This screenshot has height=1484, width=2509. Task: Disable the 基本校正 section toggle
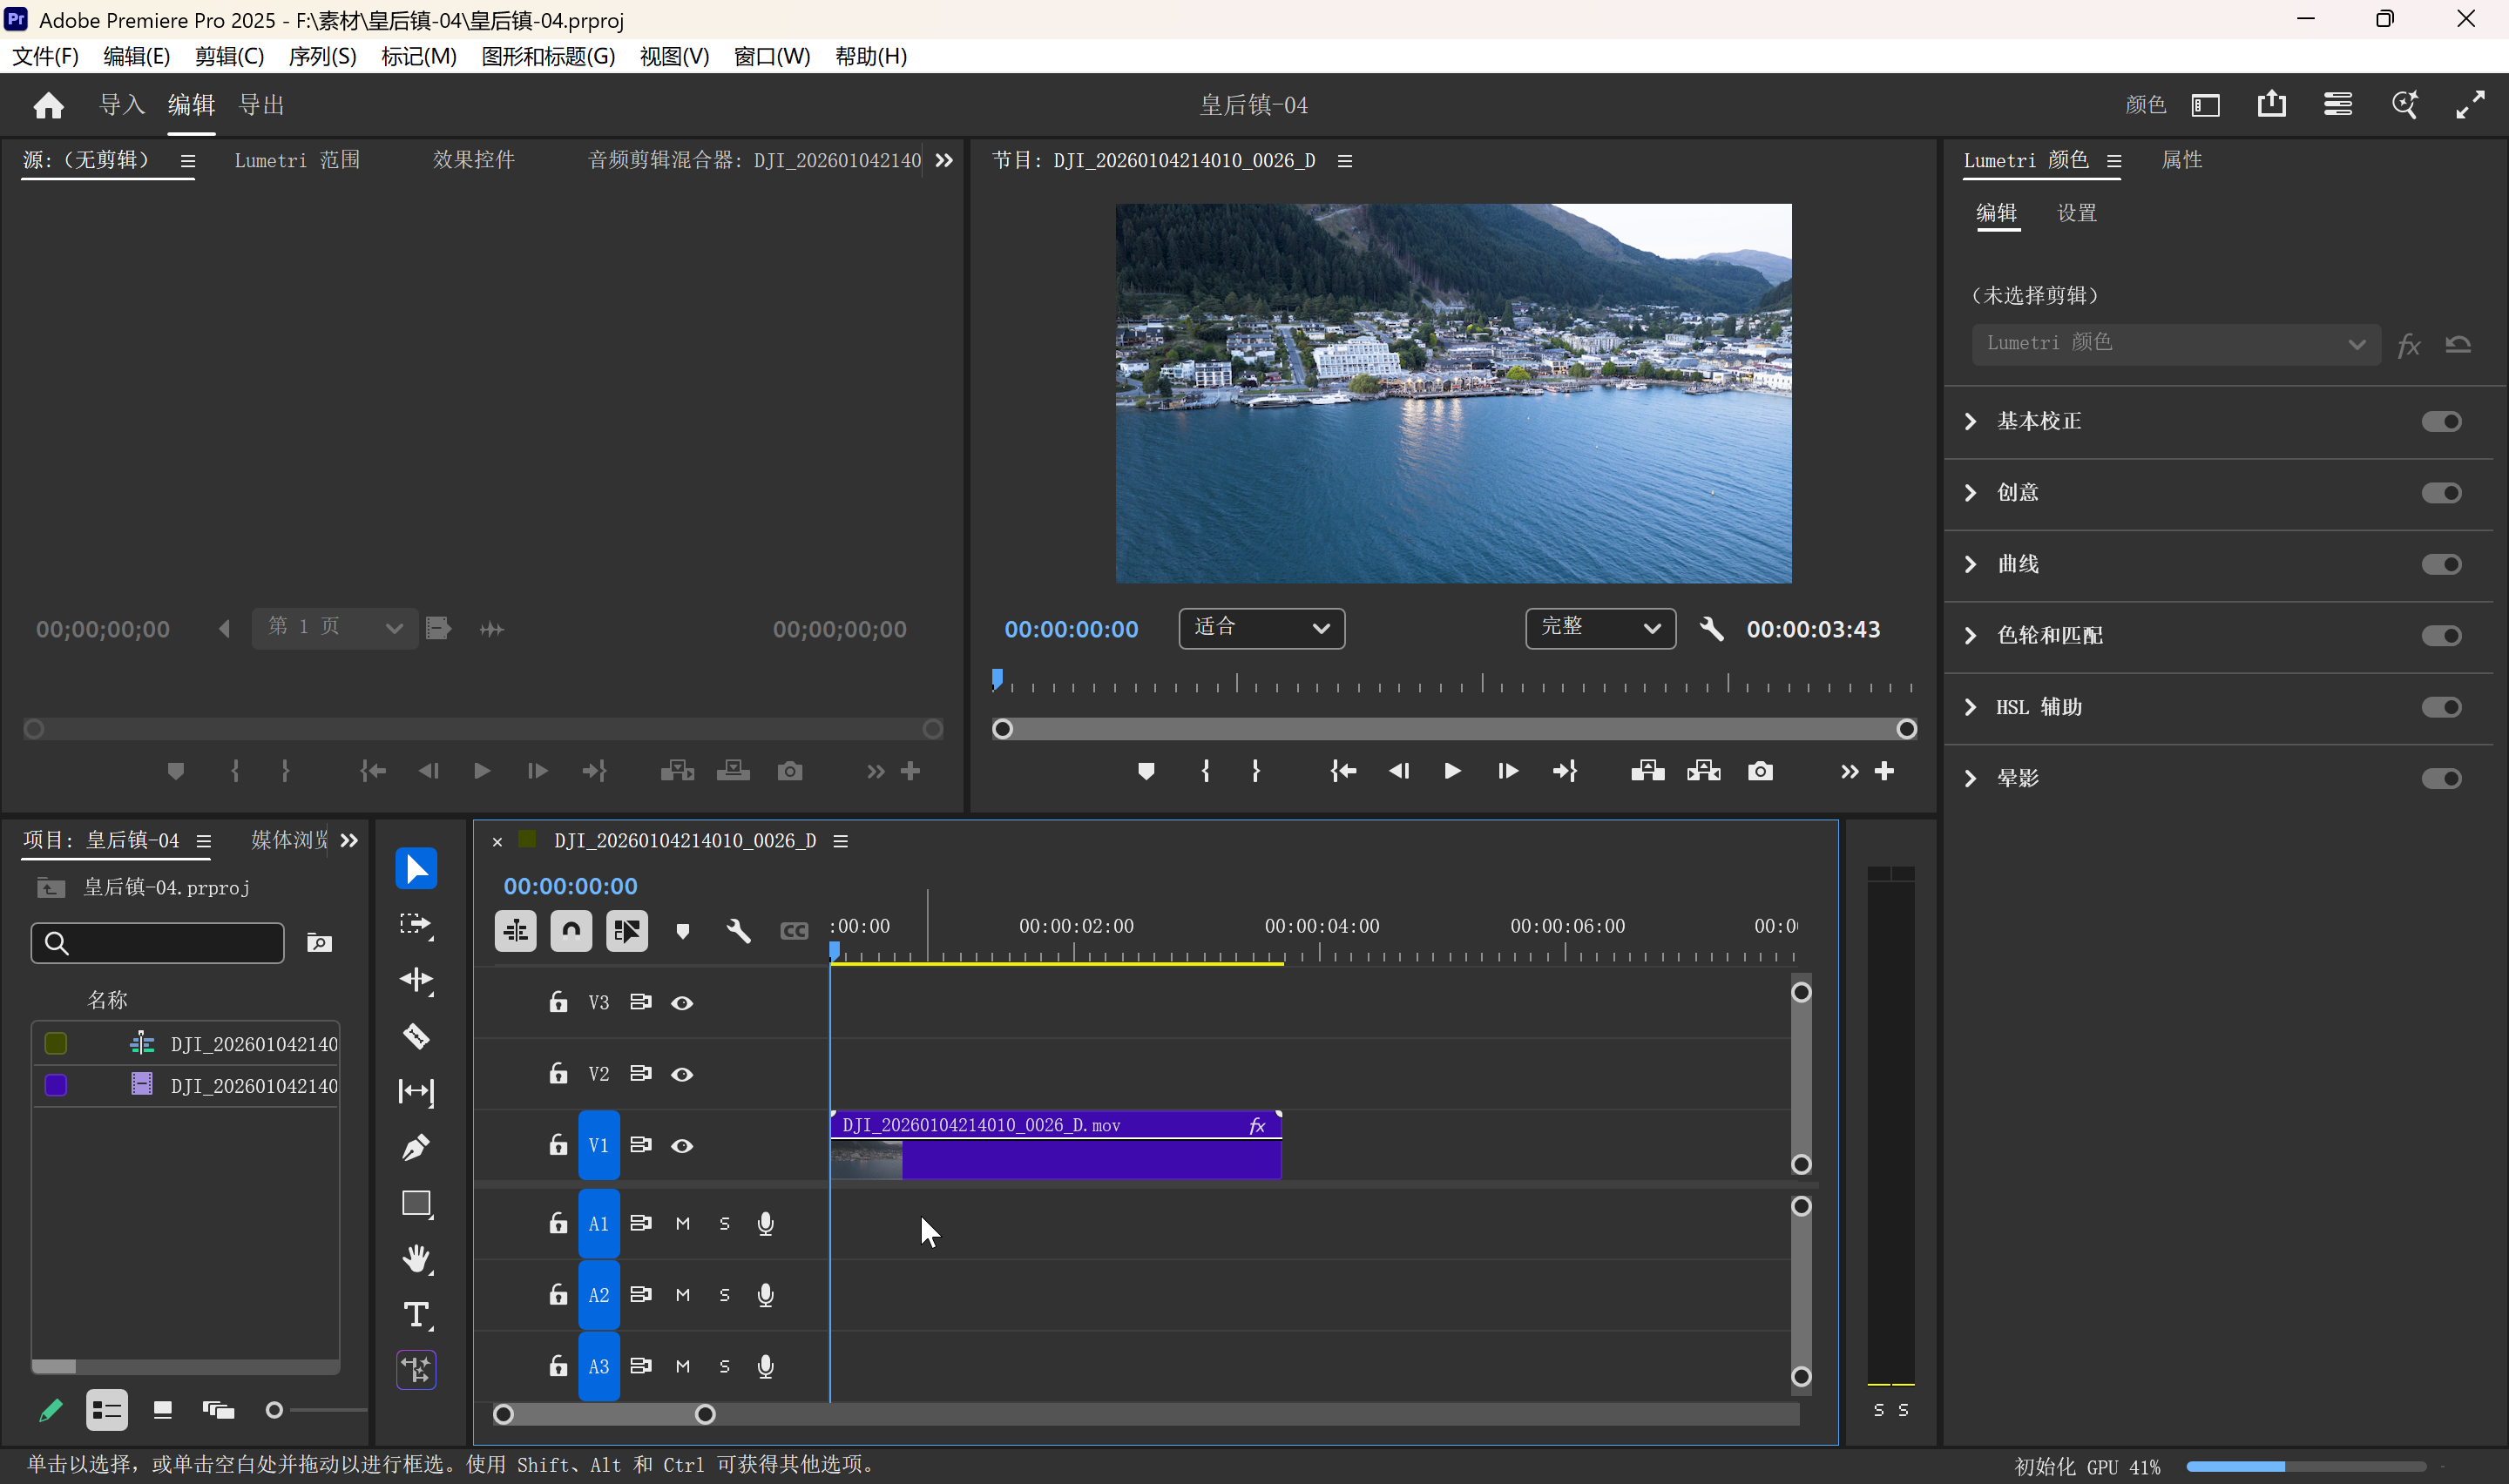2440,421
